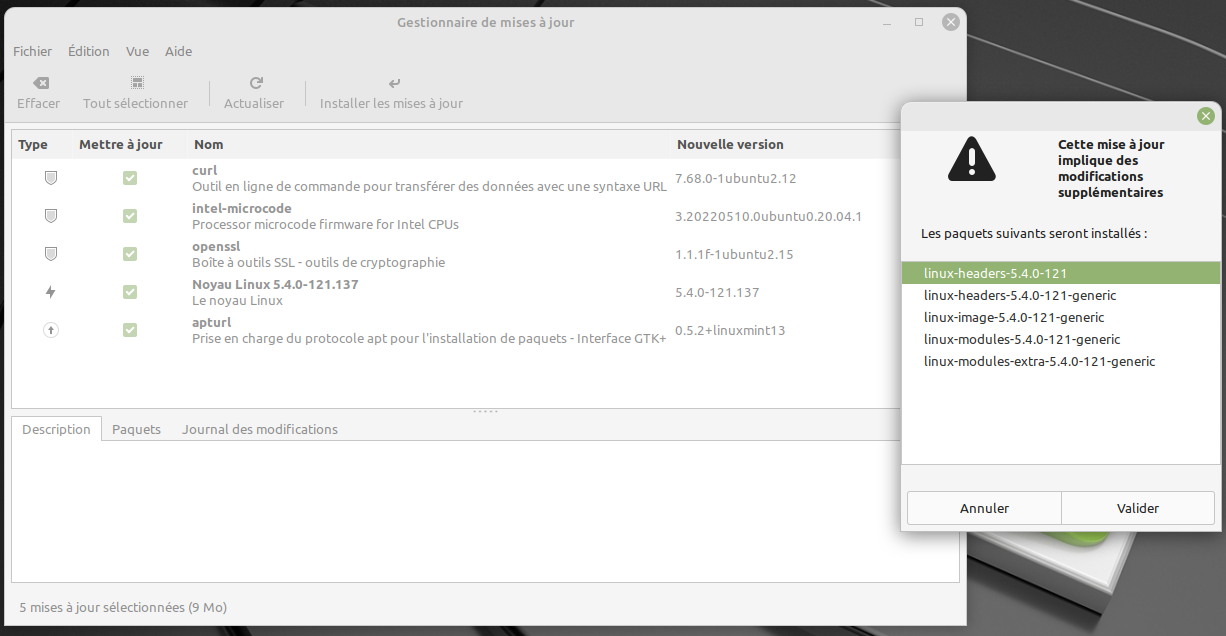
Task: Click Installer les mises à jour icon
Action: [394, 83]
